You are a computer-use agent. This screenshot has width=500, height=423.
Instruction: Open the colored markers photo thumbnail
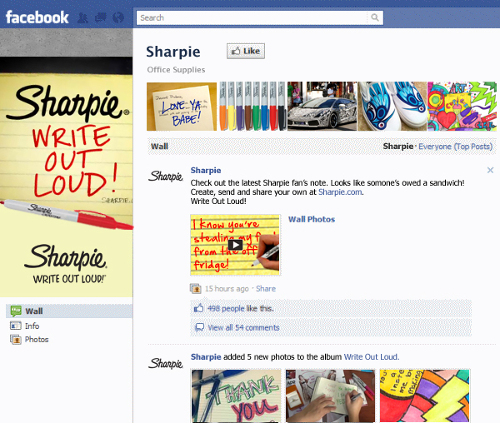point(252,106)
